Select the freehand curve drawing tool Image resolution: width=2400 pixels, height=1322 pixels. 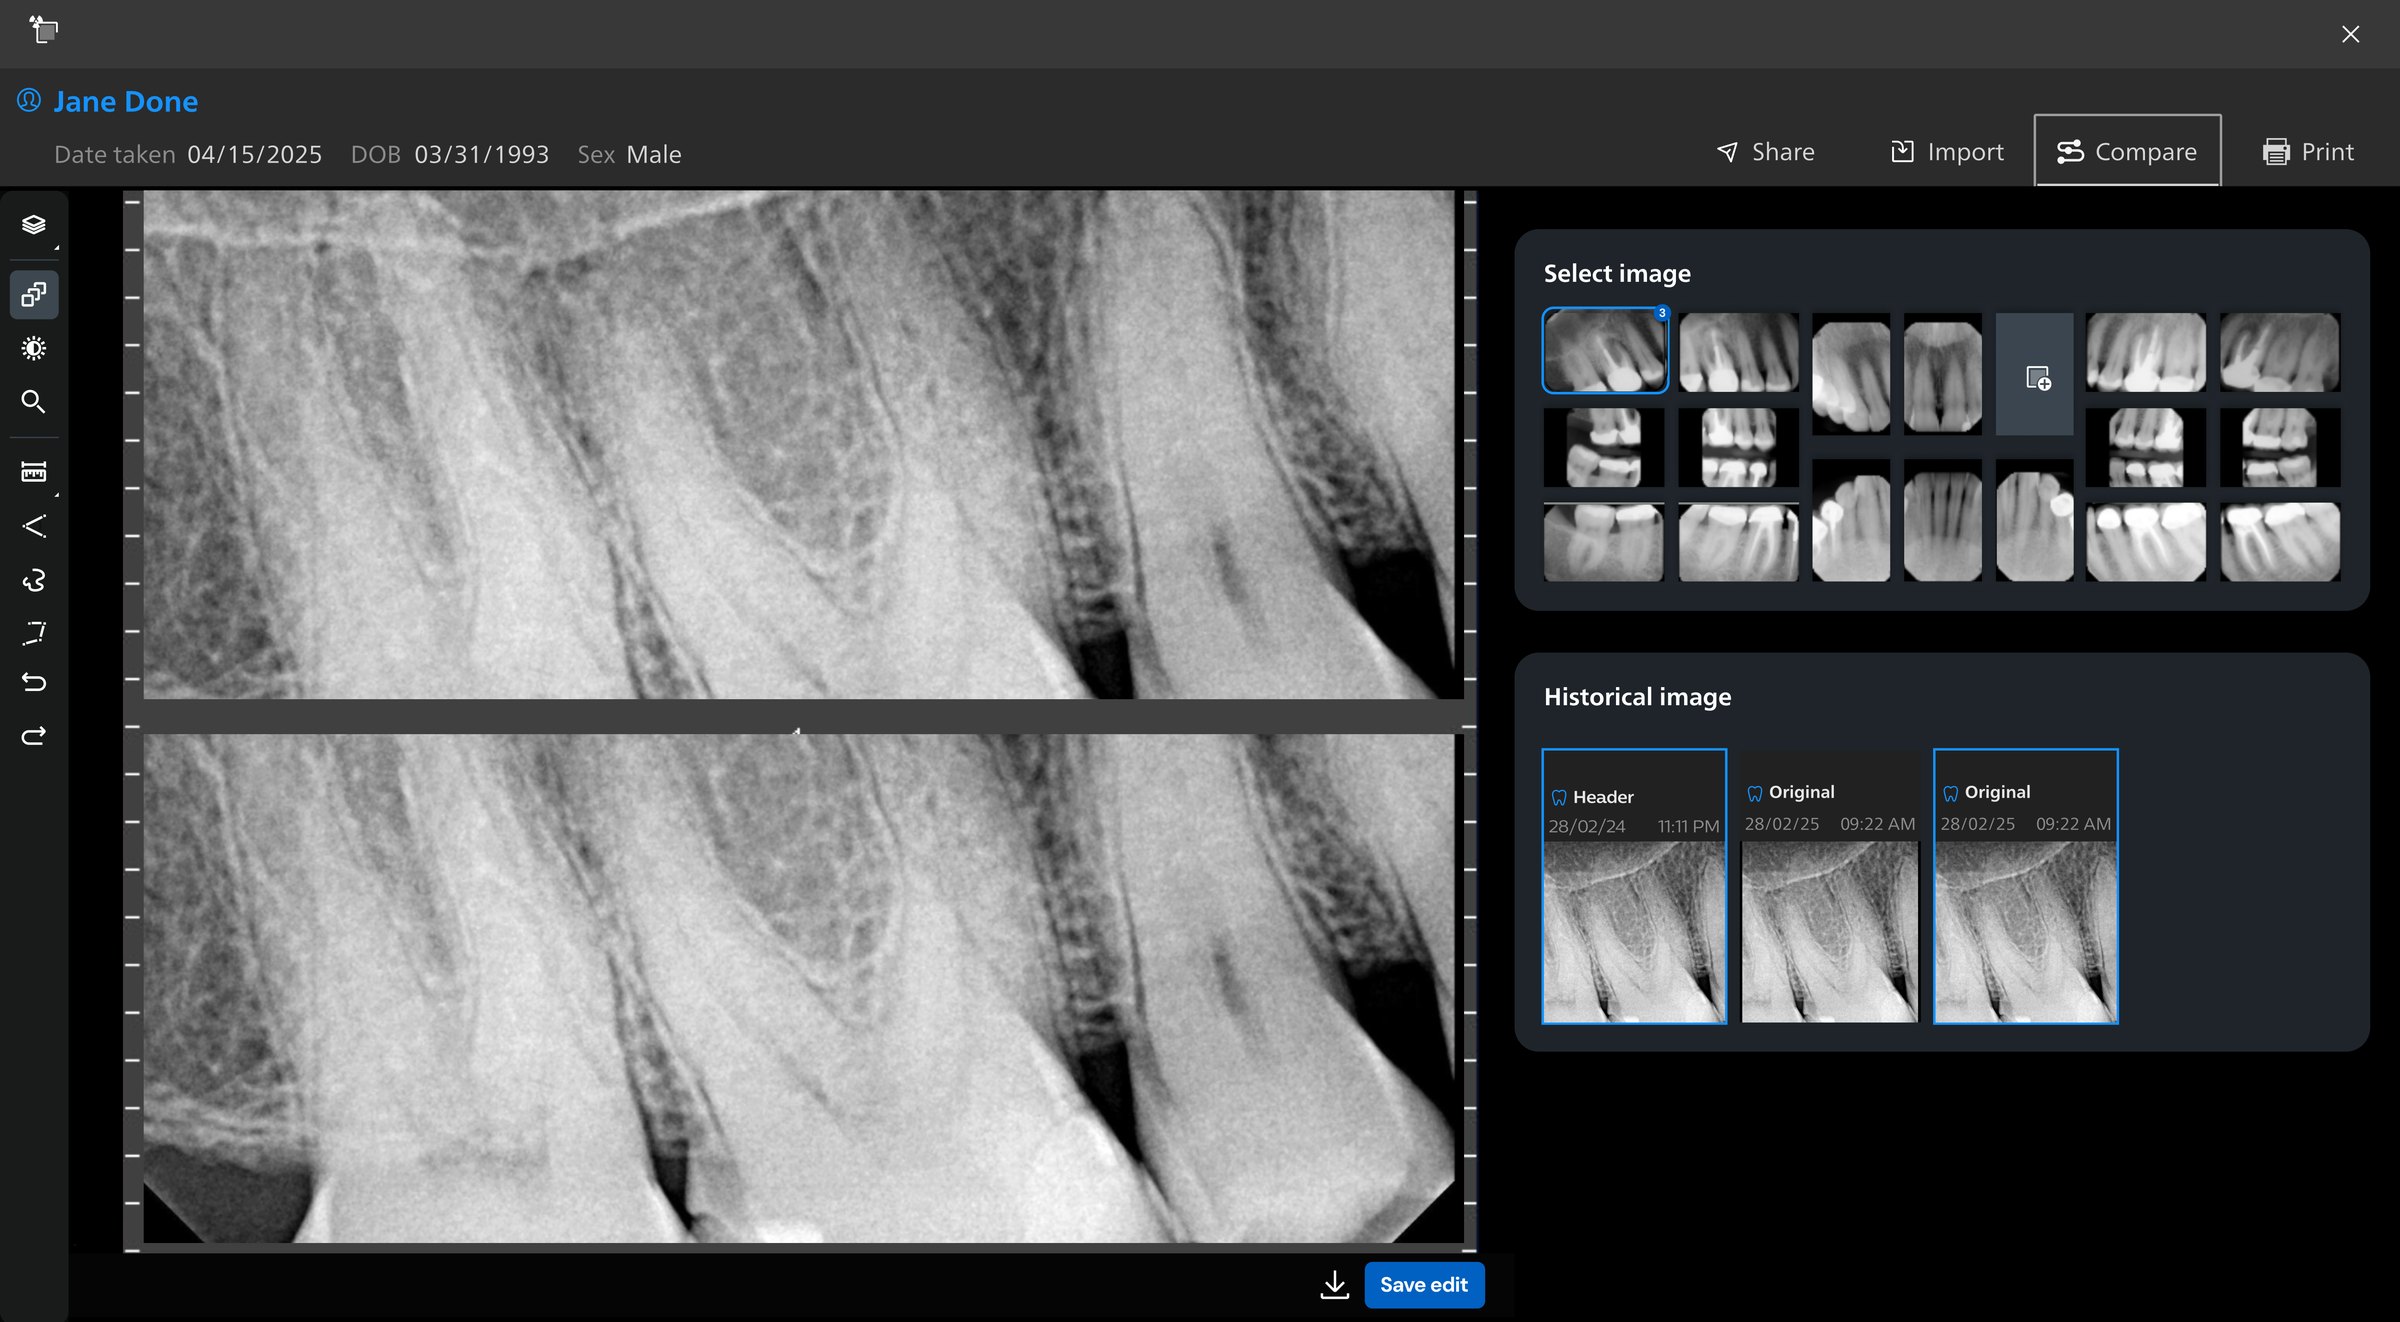[34, 580]
